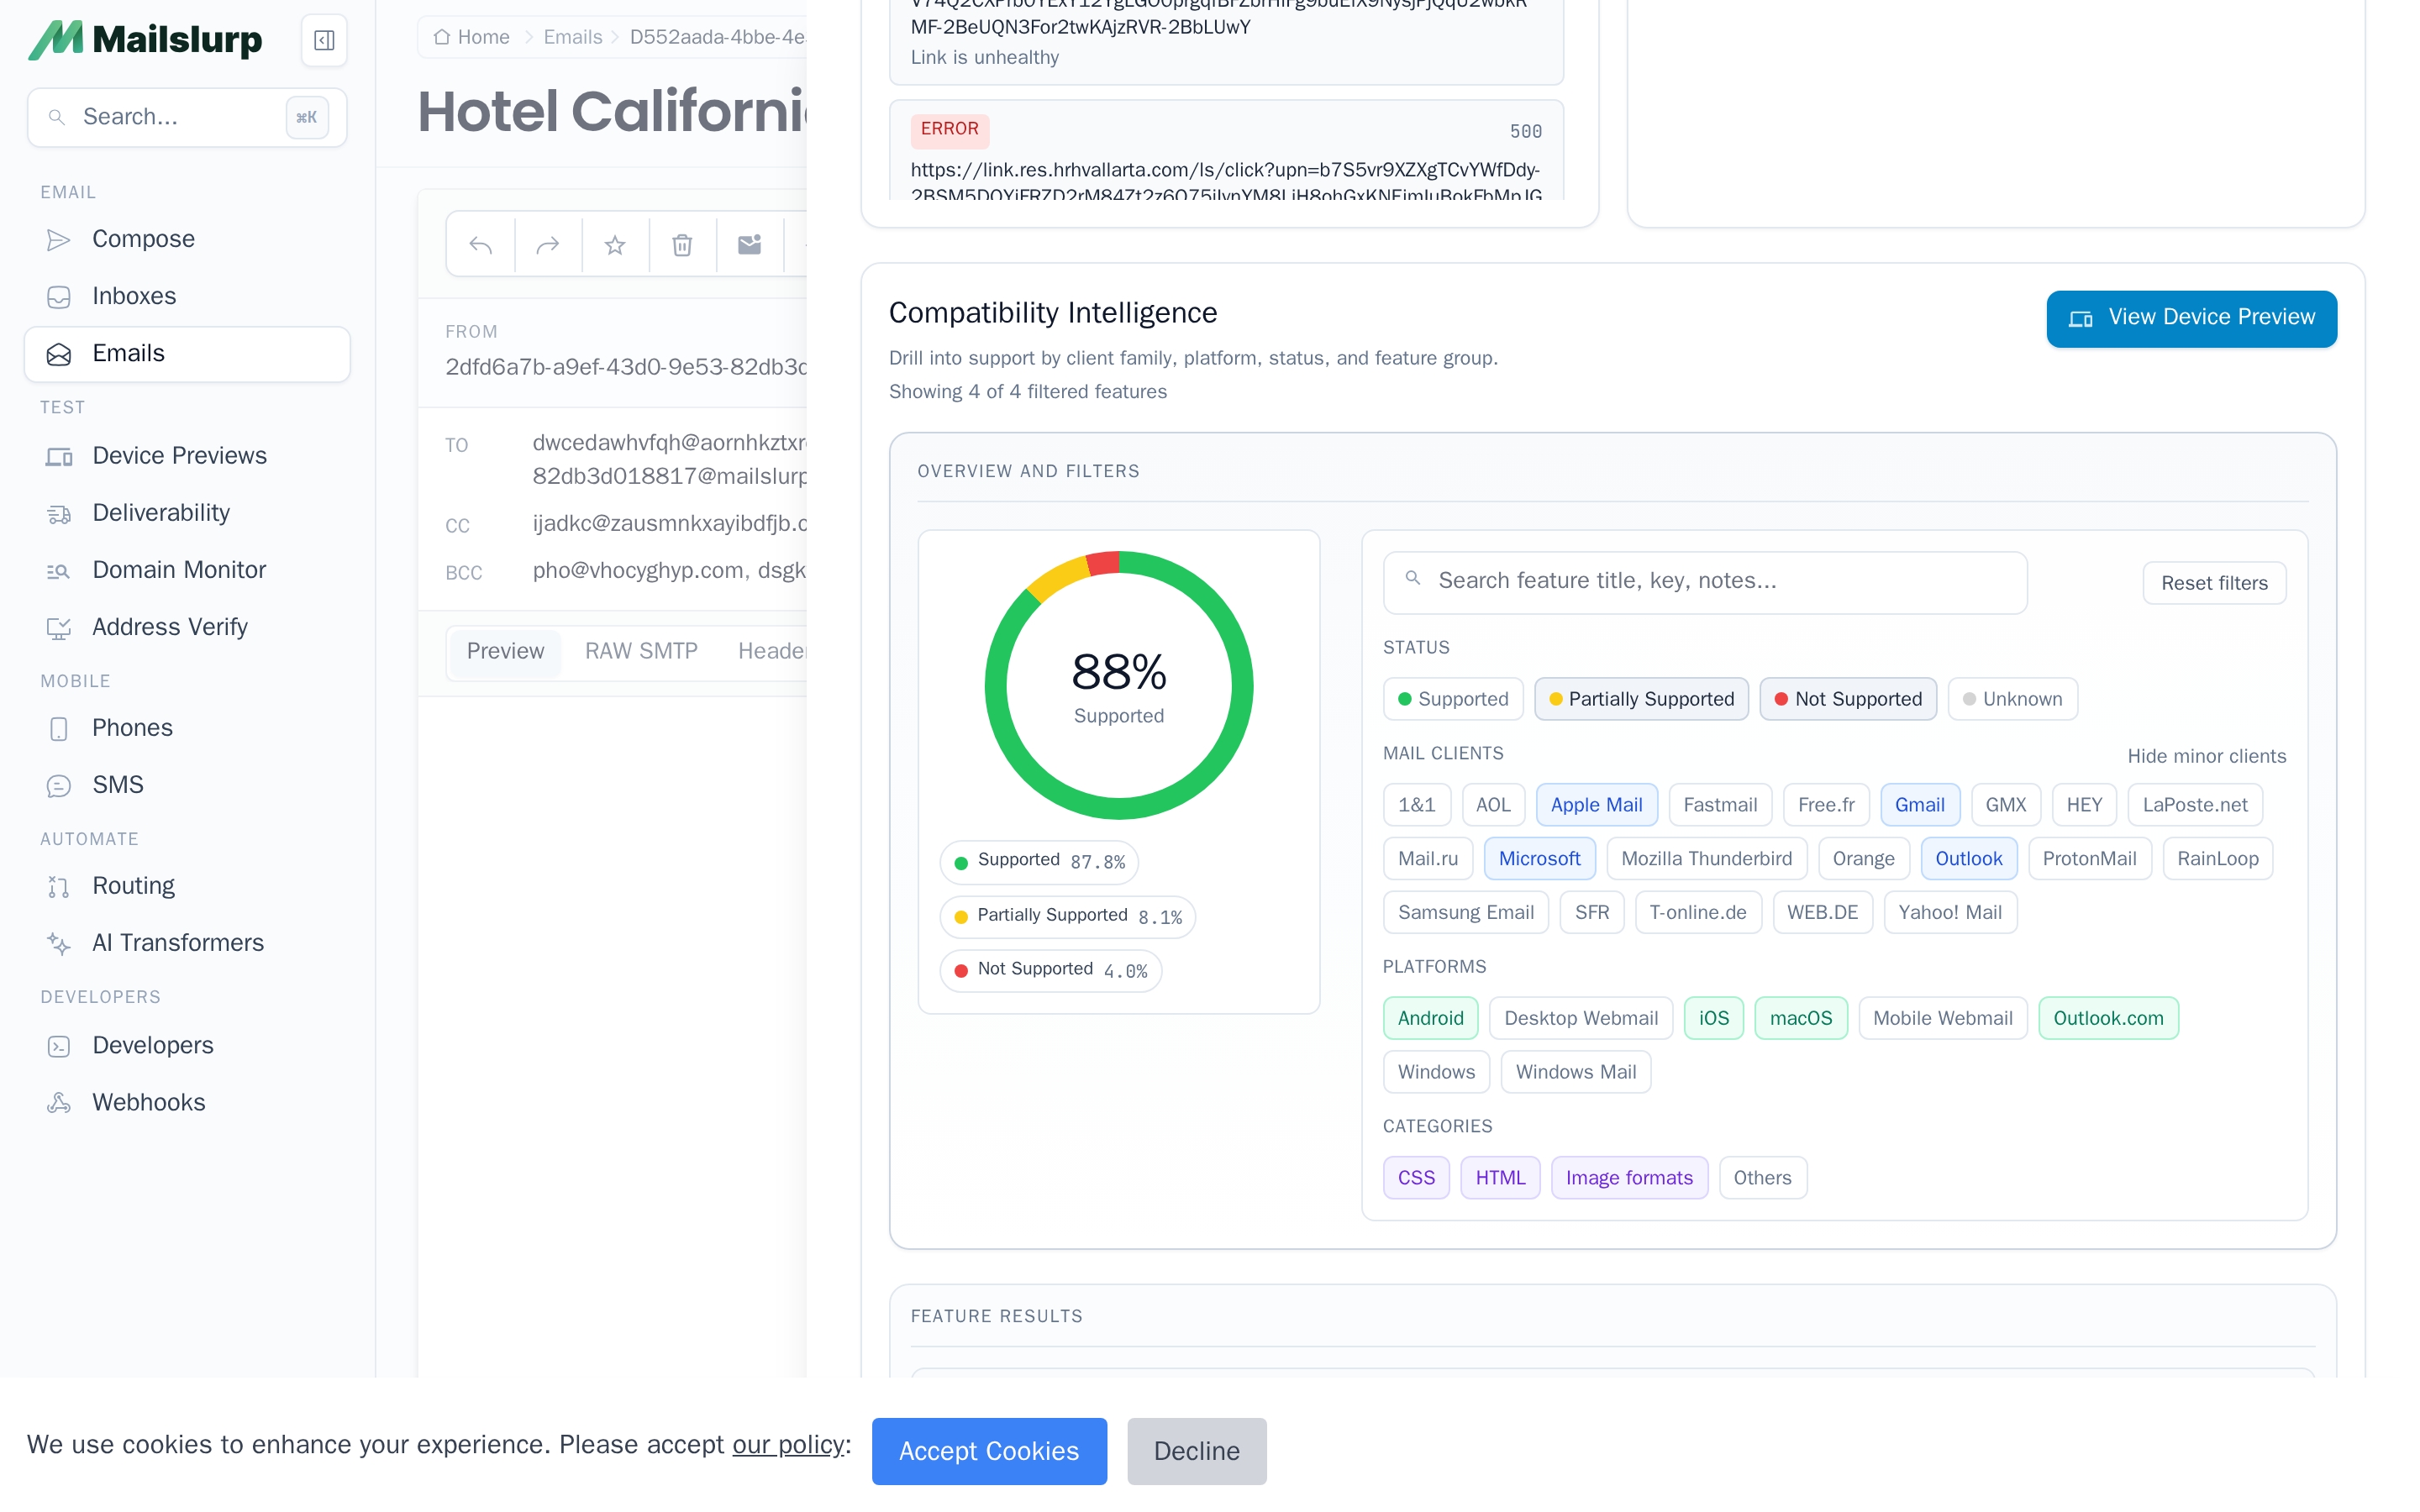Click the 88% supported donut chart

[1118, 686]
